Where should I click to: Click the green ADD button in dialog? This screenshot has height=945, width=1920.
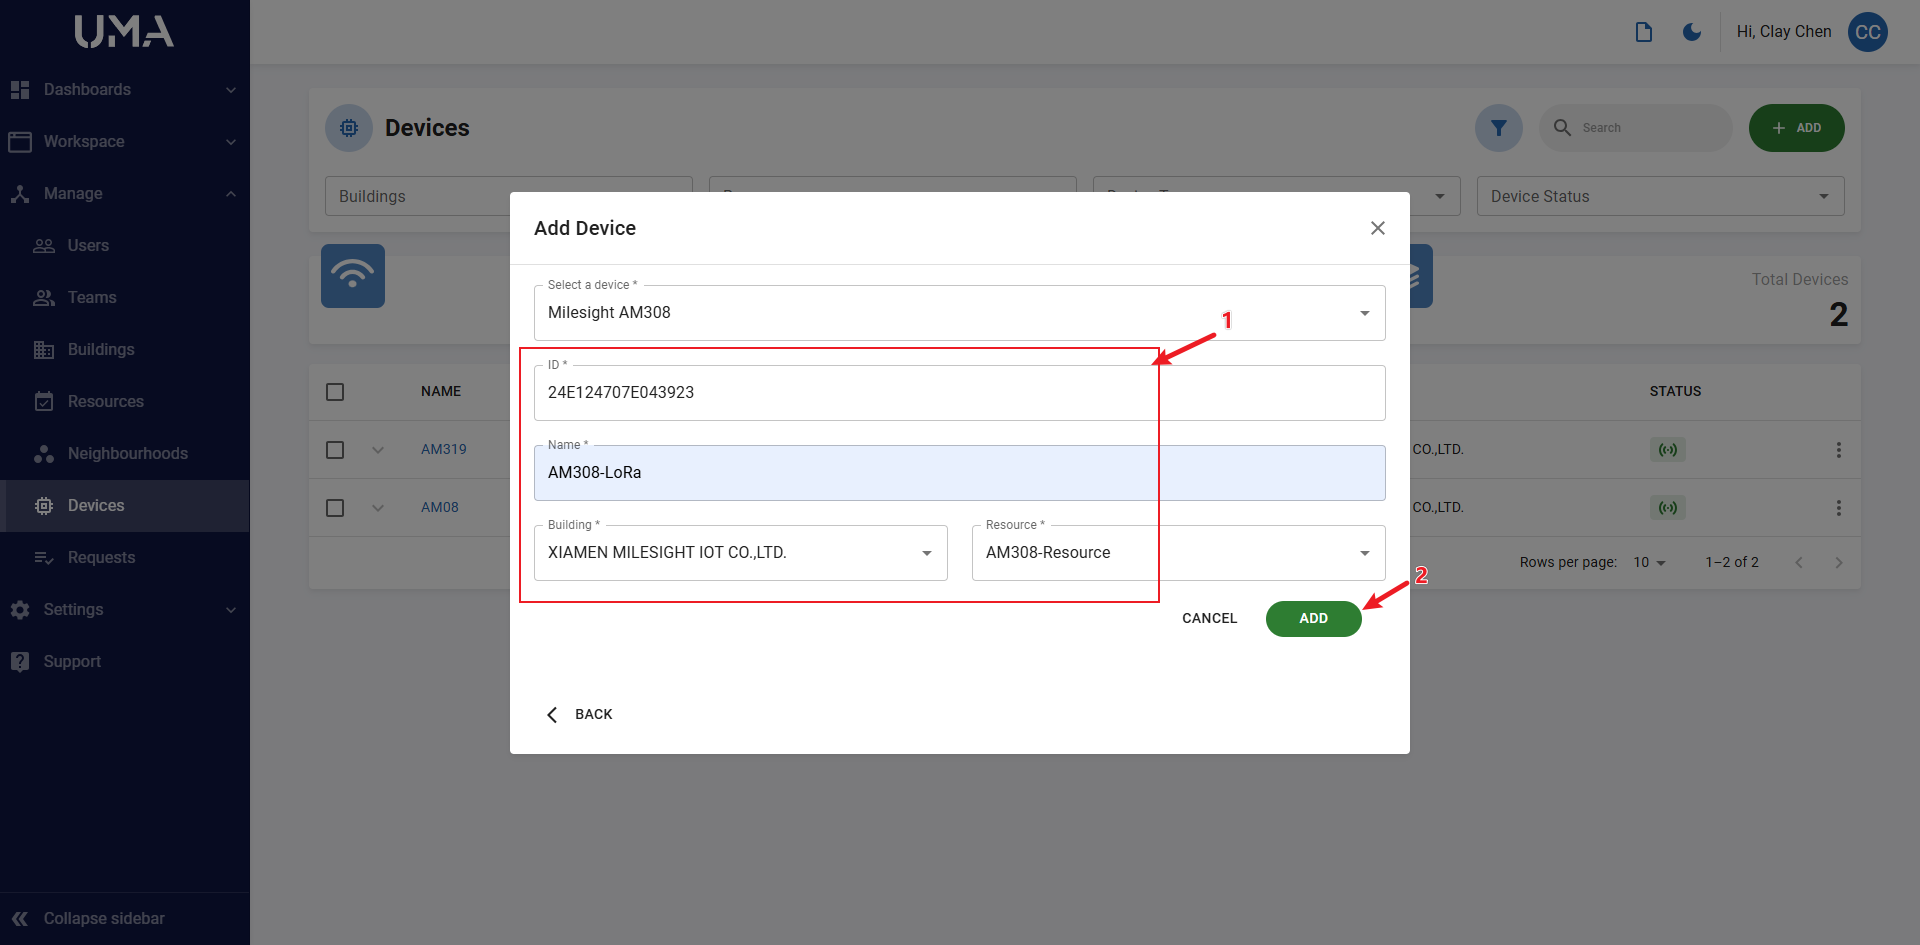point(1313,619)
